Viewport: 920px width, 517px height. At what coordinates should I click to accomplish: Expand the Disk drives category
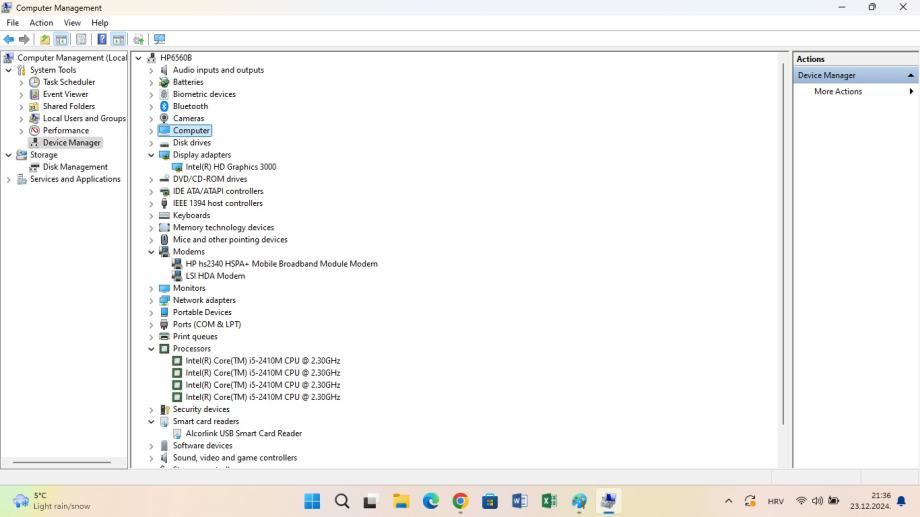pos(151,143)
